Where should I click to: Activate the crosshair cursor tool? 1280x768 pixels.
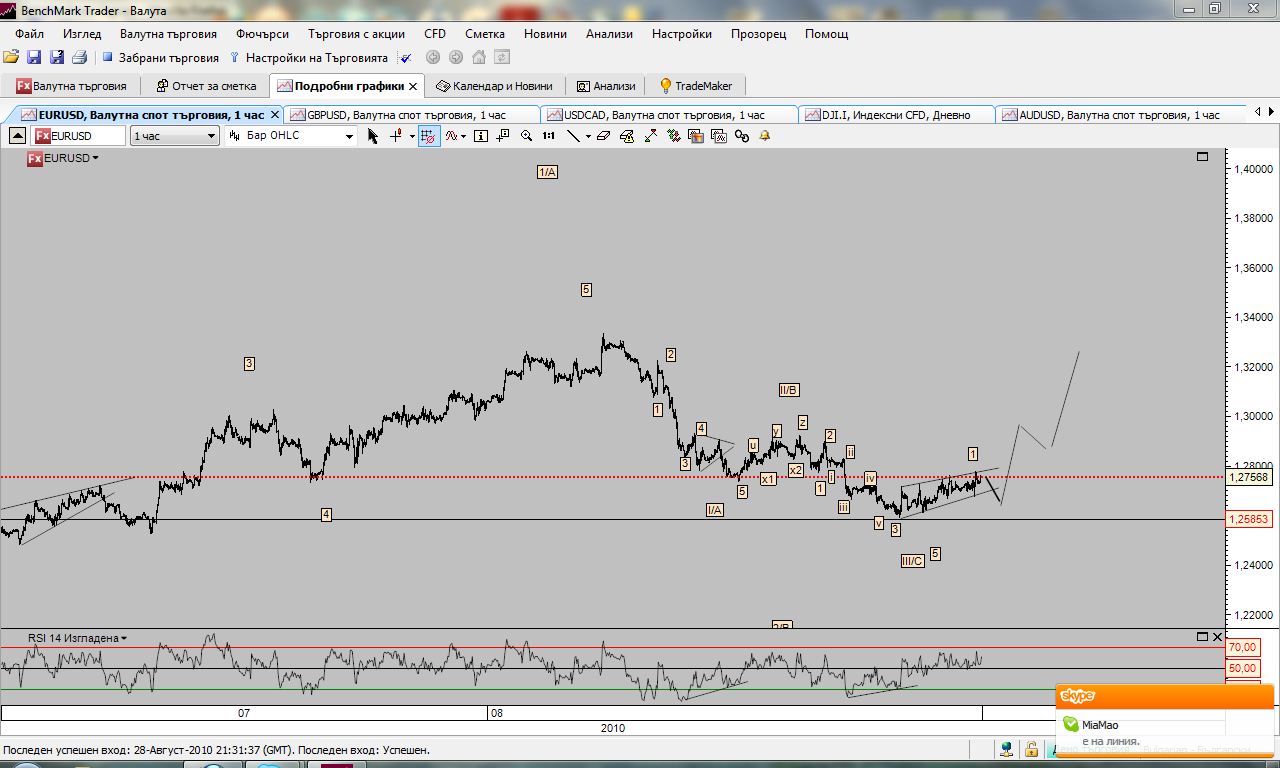[x=396, y=136]
